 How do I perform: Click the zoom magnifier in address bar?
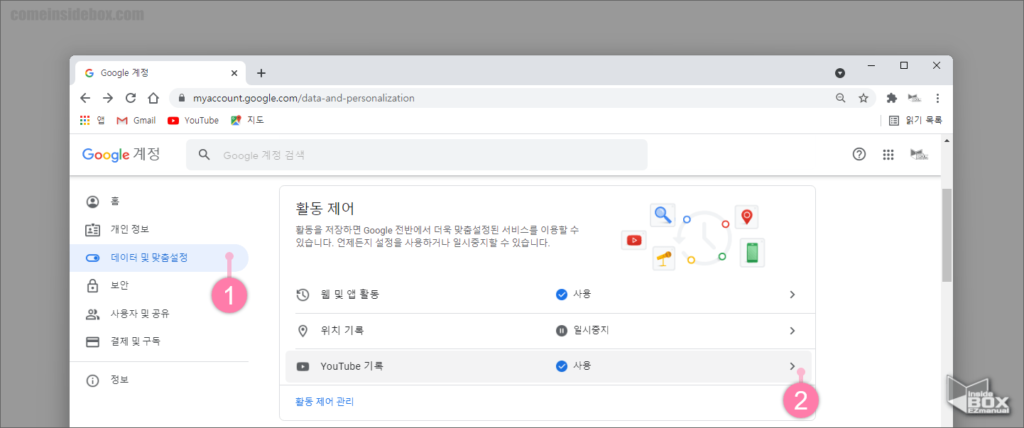pyautogui.click(x=840, y=98)
